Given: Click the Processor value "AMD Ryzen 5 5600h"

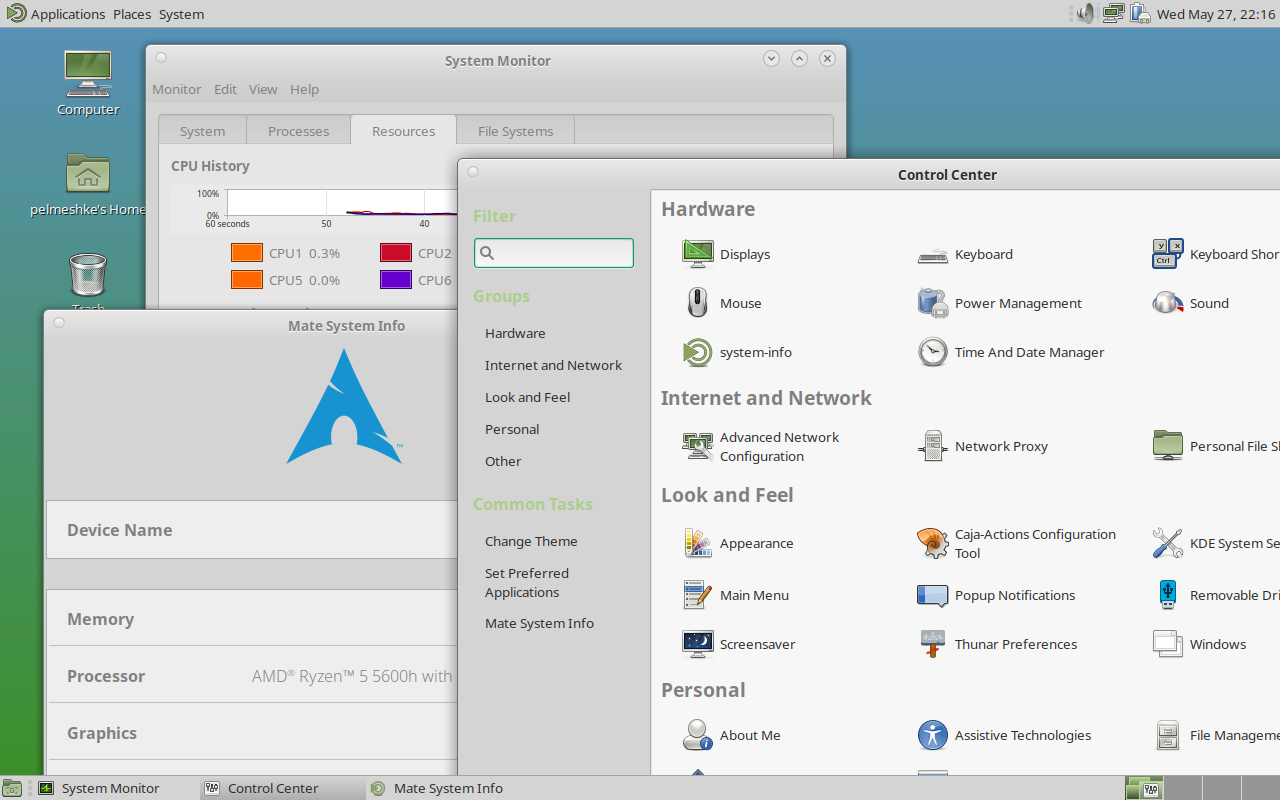Looking at the screenshot, I should point(352,676).
